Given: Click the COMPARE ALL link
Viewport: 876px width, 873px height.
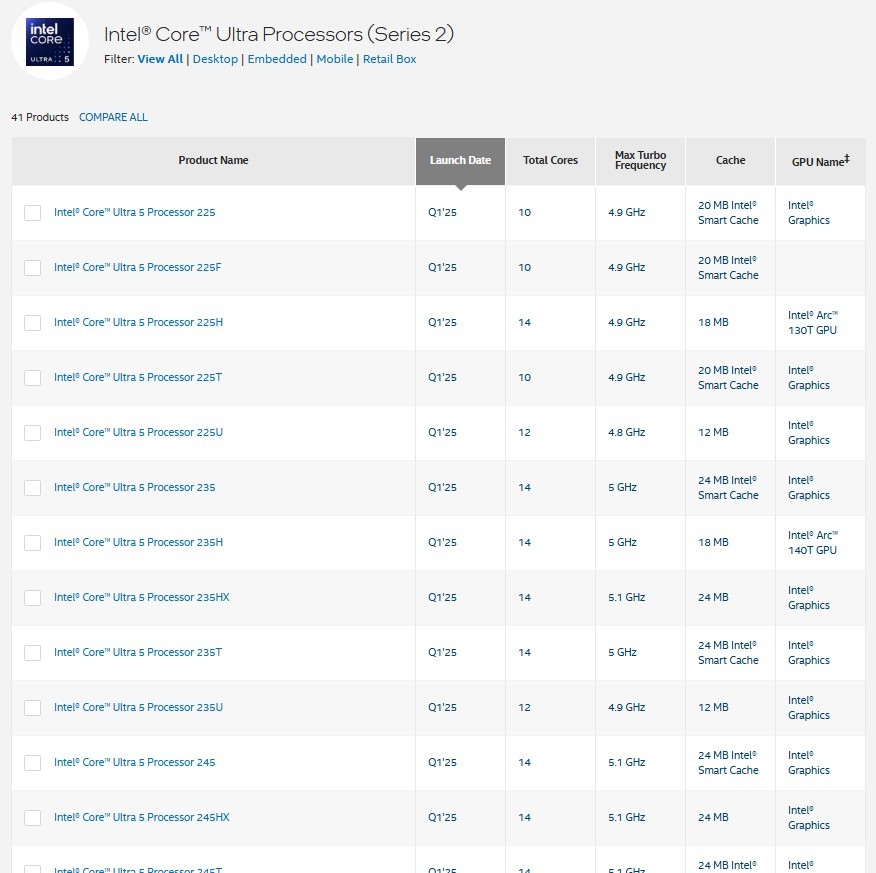Looking at the screenshot, I should pyautogui.click(x=113, y=117).
